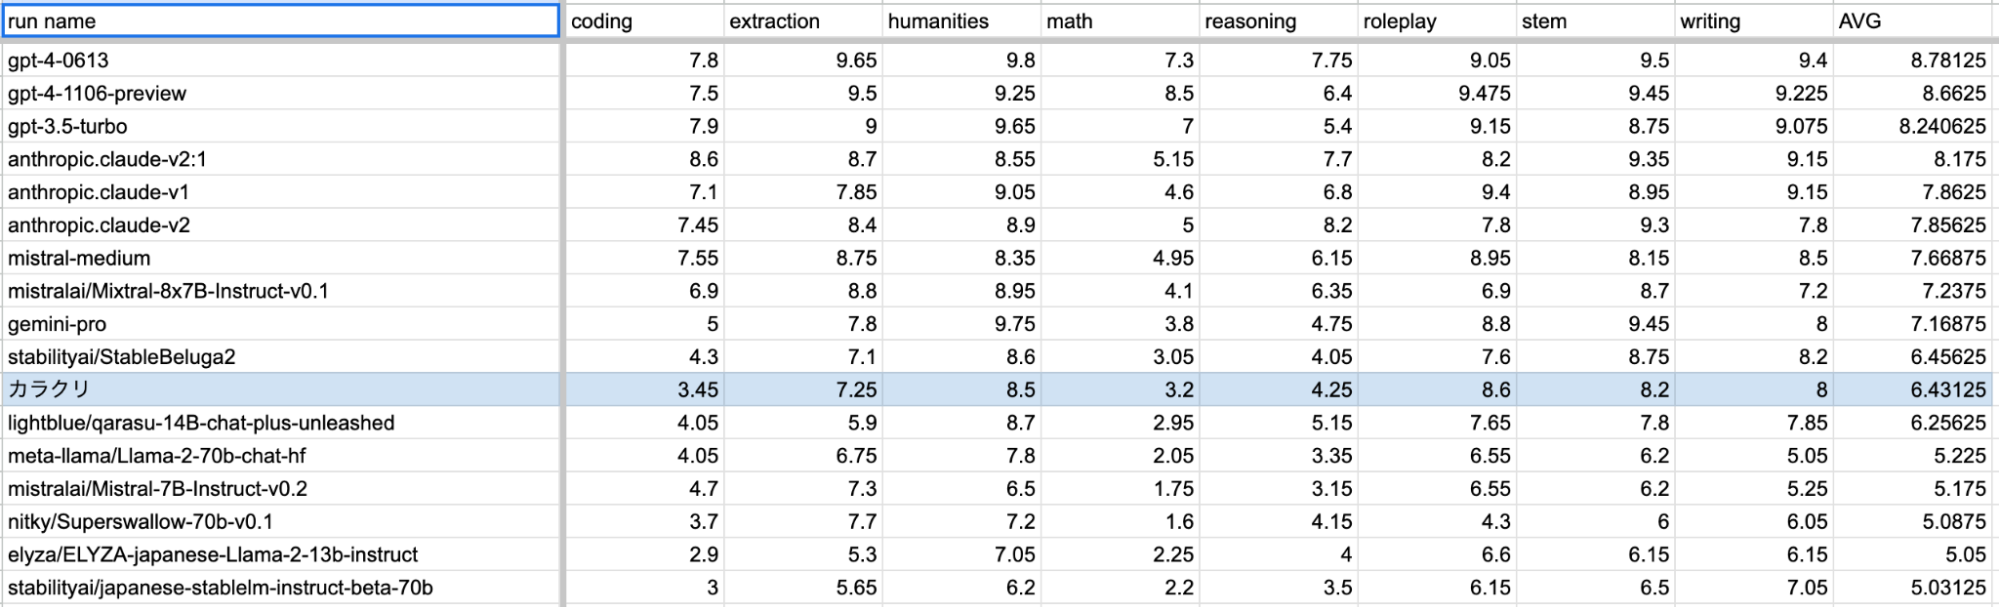This screenshot has width=1999, height=608.
Task: Click gpt-3.5-turbo's AVG value 8.240625
Action: point(1912,126)
